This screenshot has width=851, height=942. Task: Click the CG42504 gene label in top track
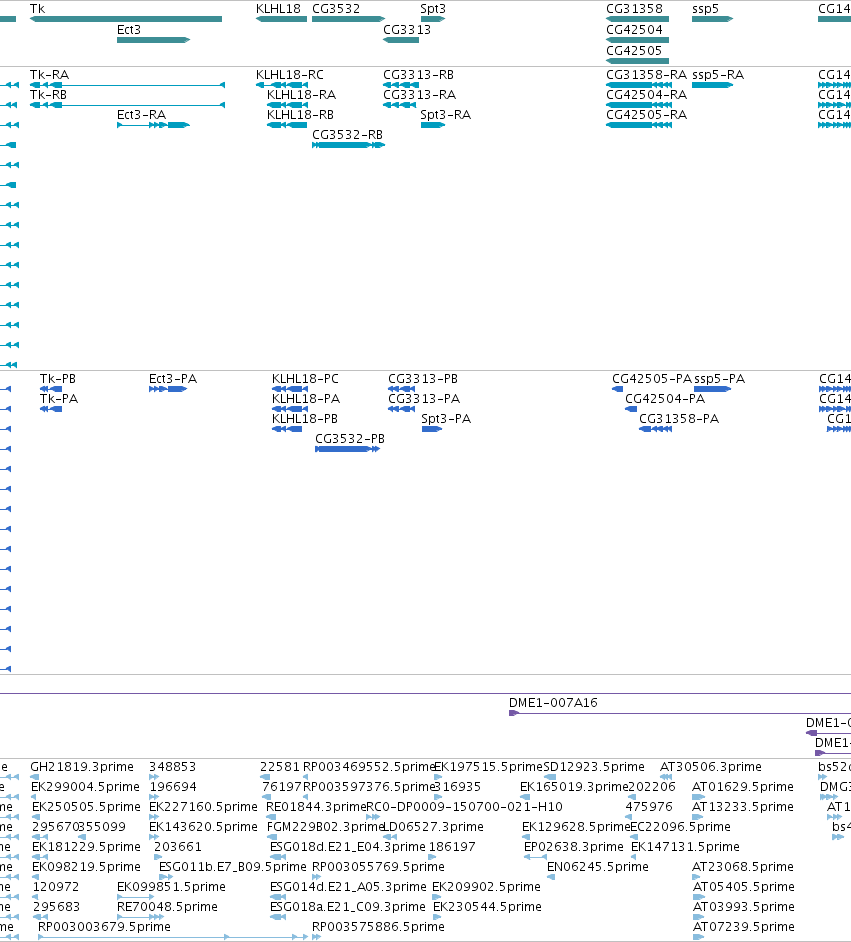click(634, 29)
